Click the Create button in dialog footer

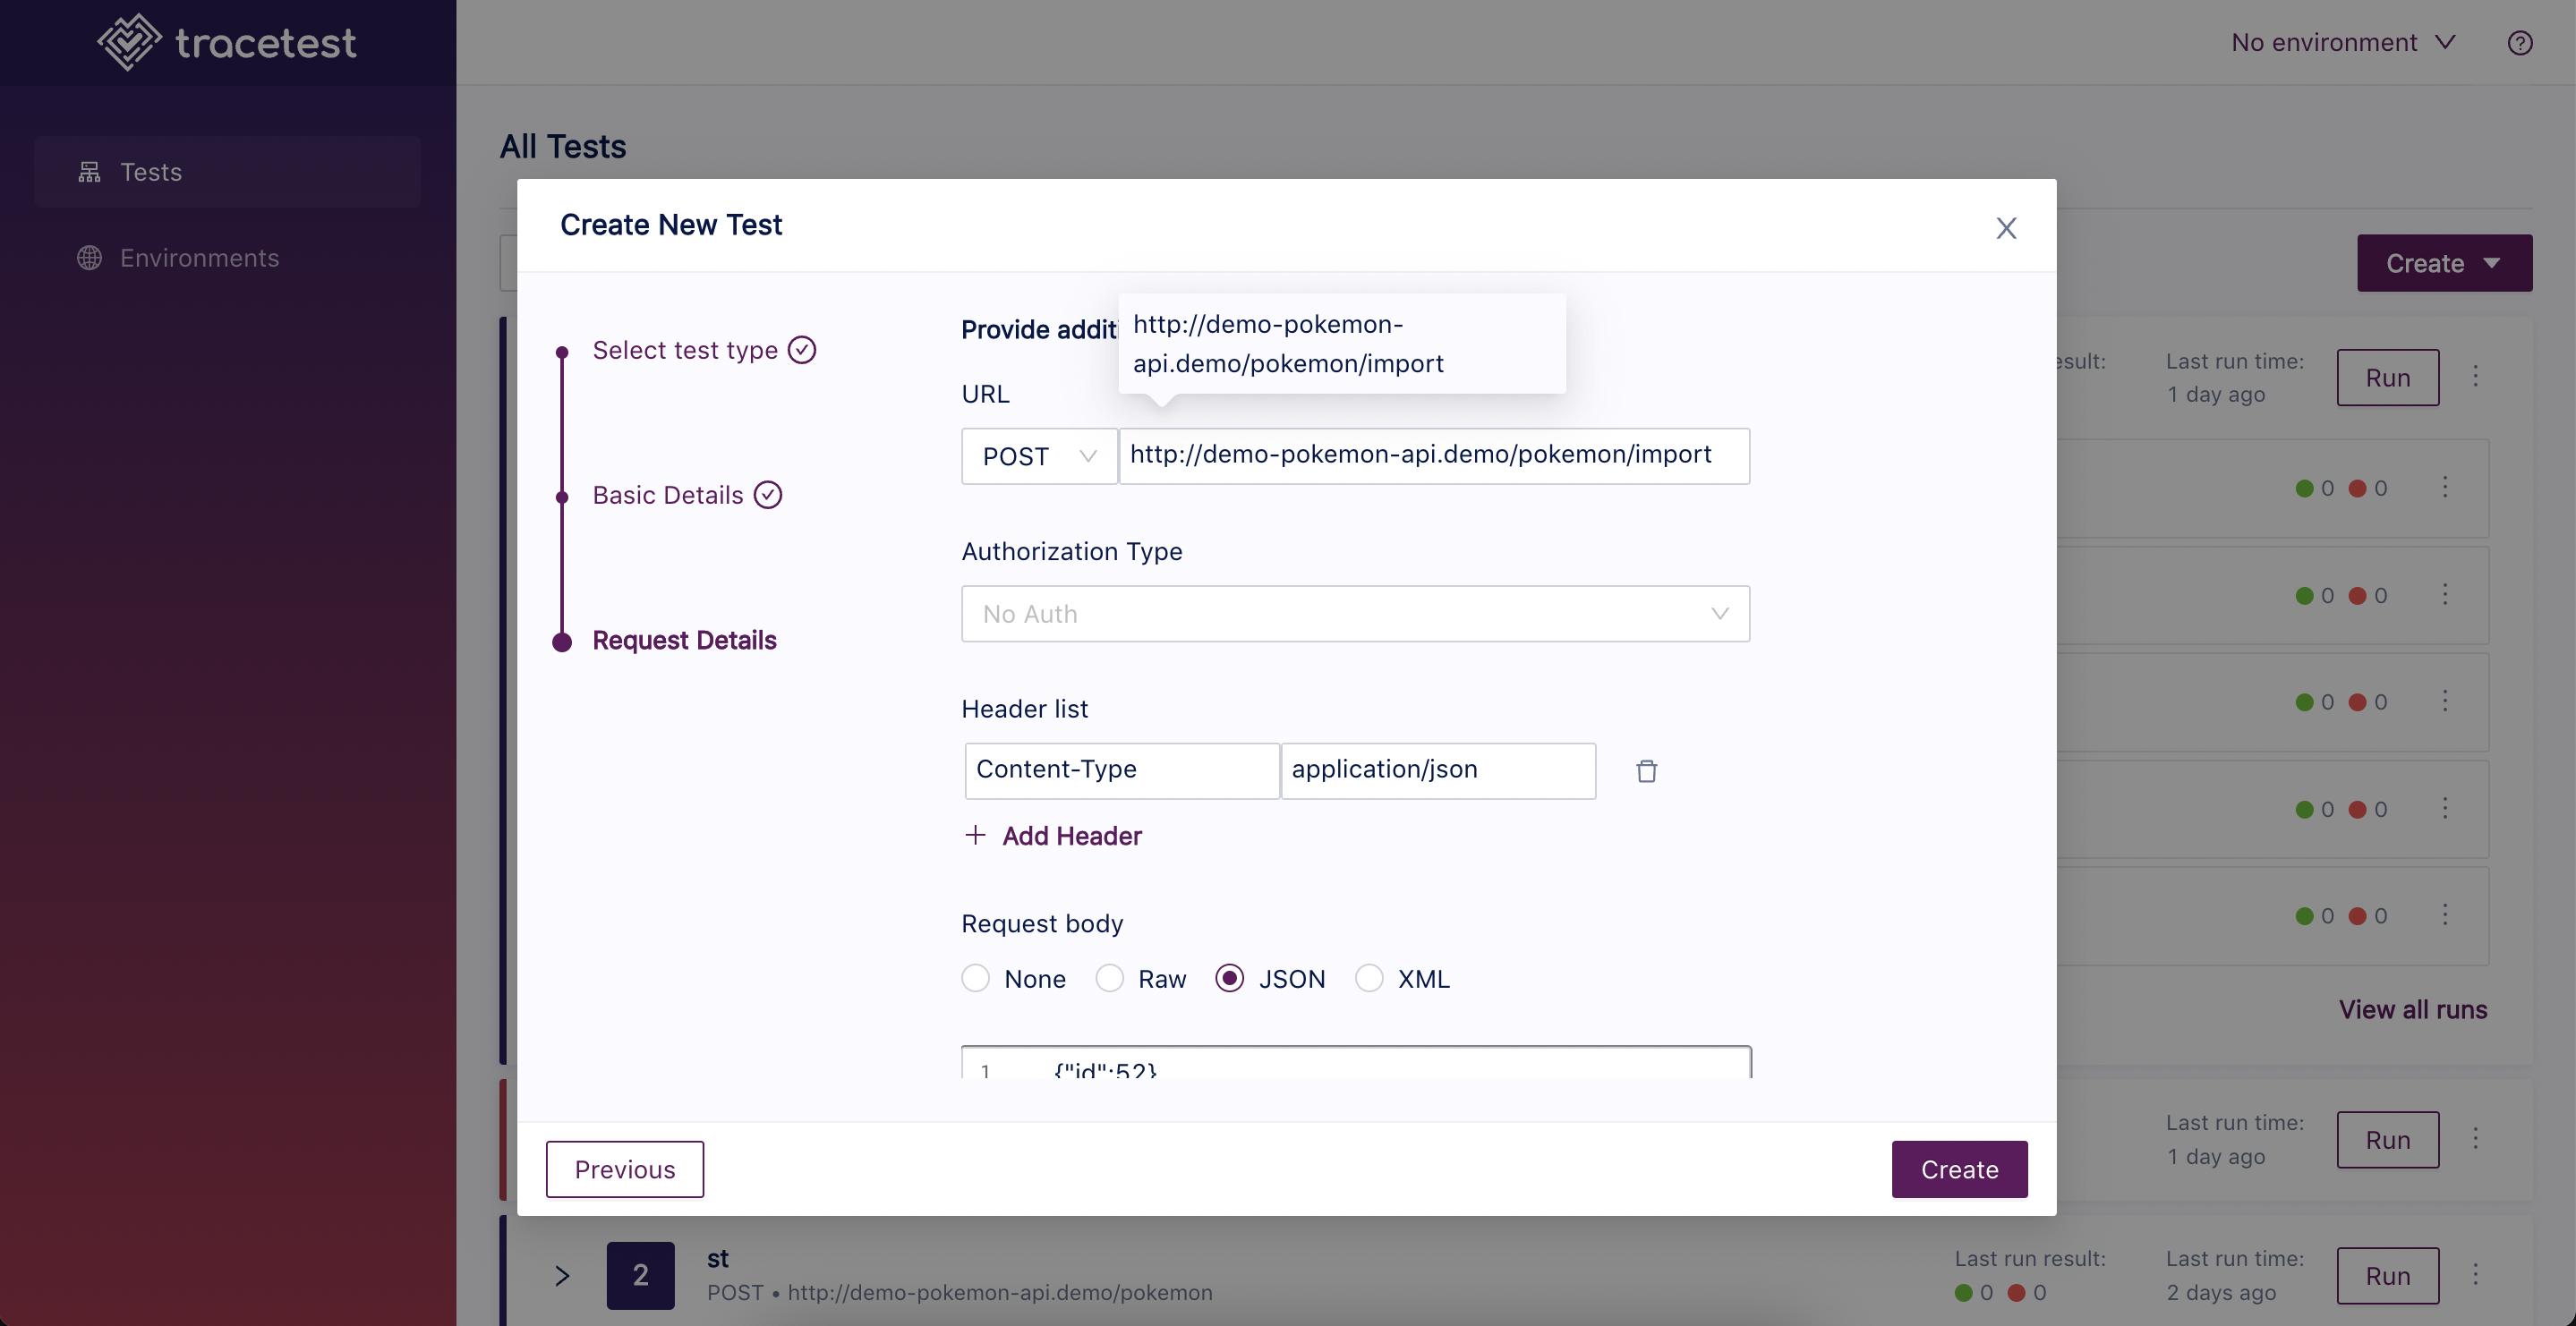click(x=1959, y=1169)
